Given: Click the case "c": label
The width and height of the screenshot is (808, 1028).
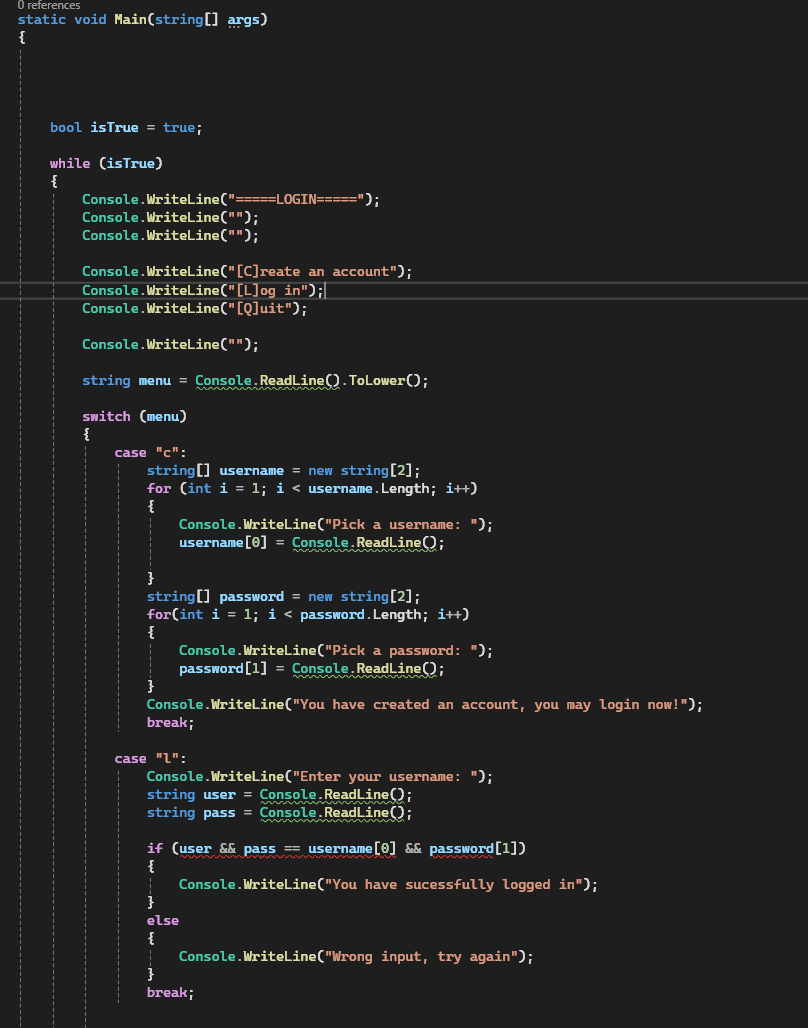Looking at the screenshot, I should tap(150, 452).
